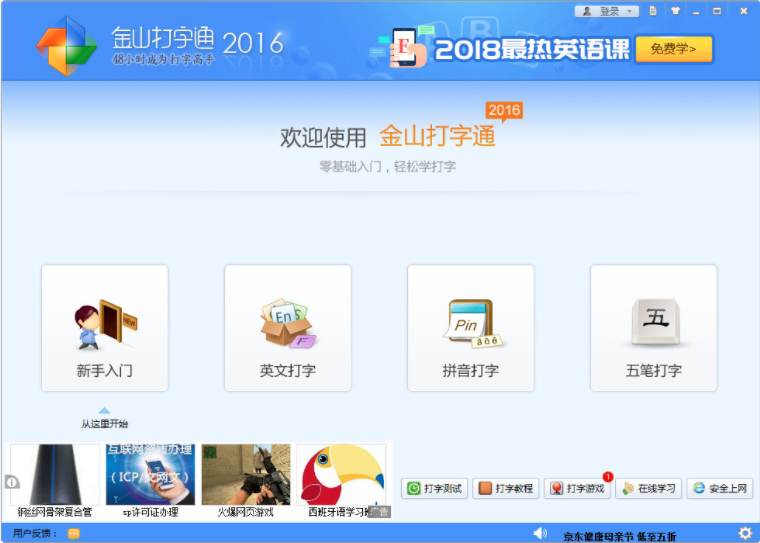
Task: Toggle sound with the speaker icon
Action: tap(540, 533)
